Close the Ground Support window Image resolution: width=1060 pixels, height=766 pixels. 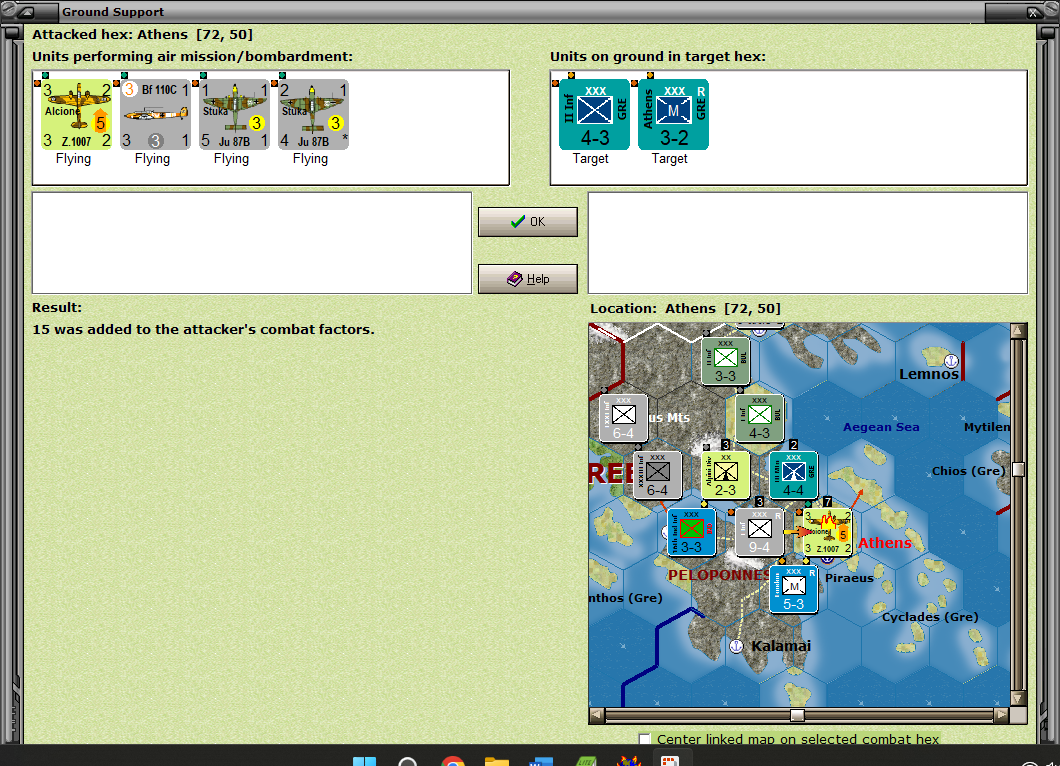[1033, 12]
